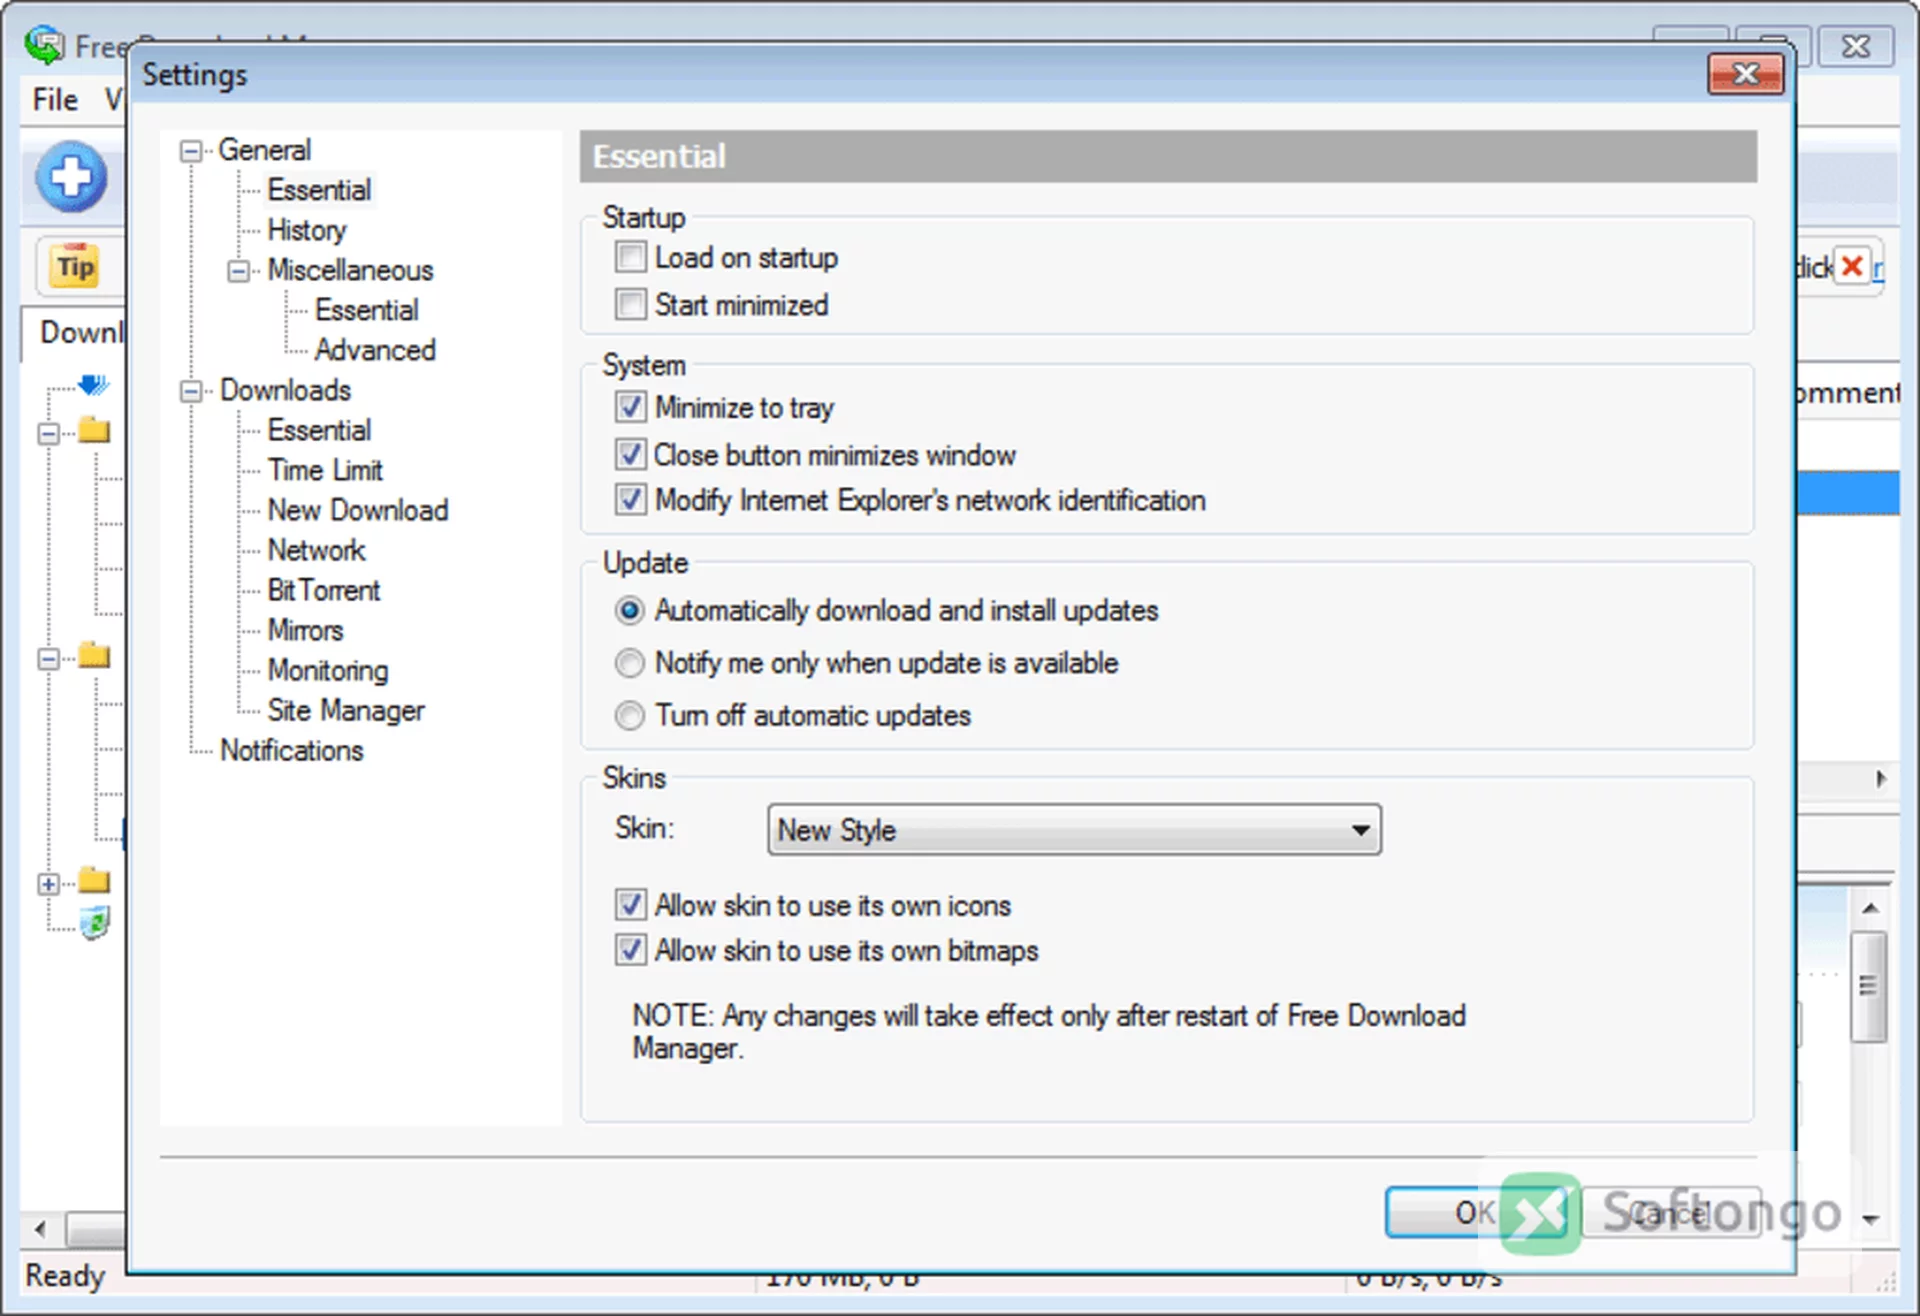Image resolution: width=1920 pixels, height=1316 pixels.
Task: Click the recycle bin icon in main tree
Action: 95,922
